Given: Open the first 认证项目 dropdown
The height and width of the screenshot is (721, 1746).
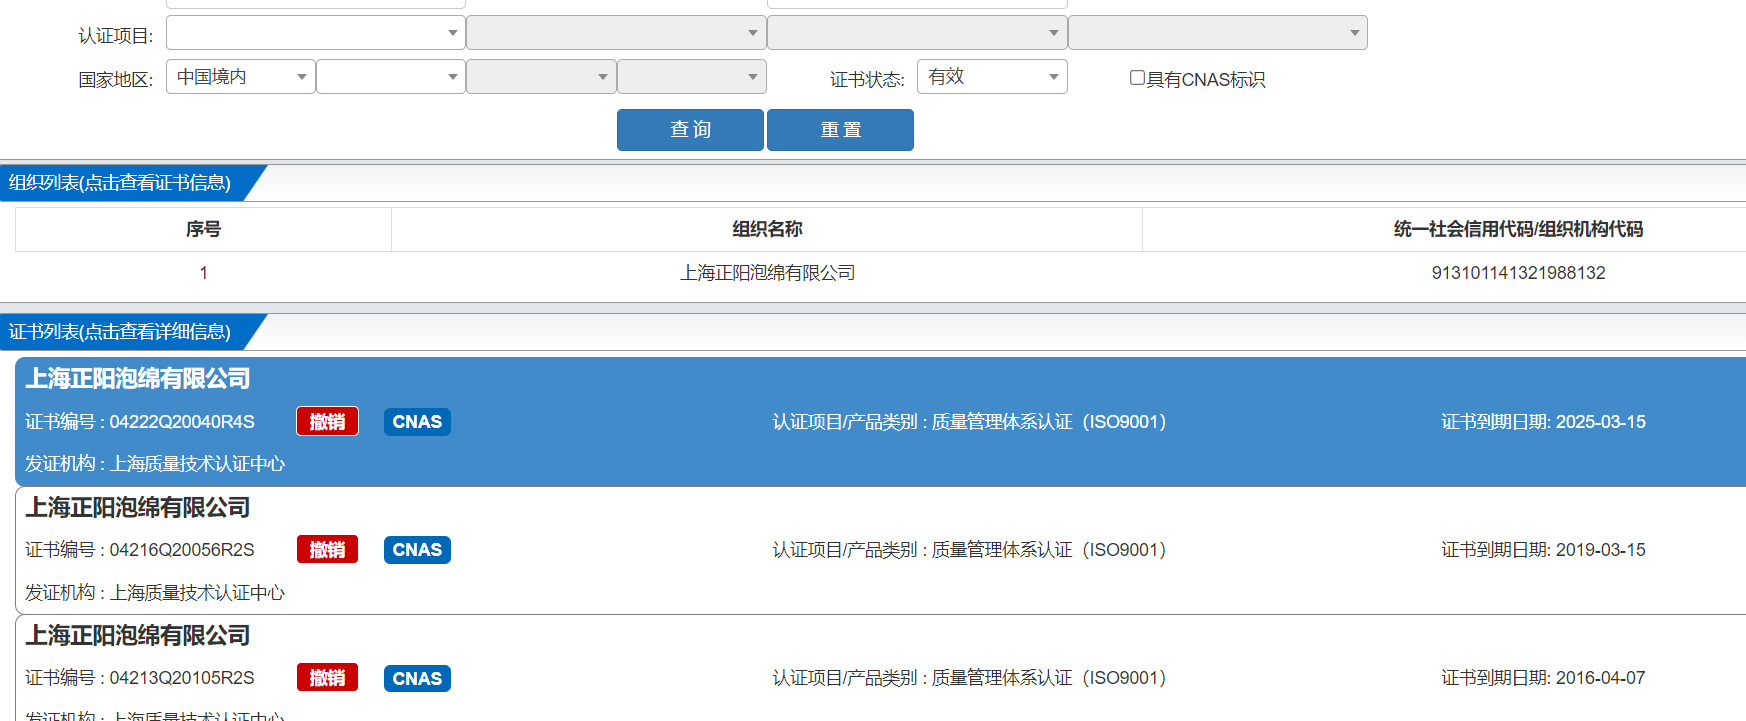Looking at the screenshot, I should [315, 33].
